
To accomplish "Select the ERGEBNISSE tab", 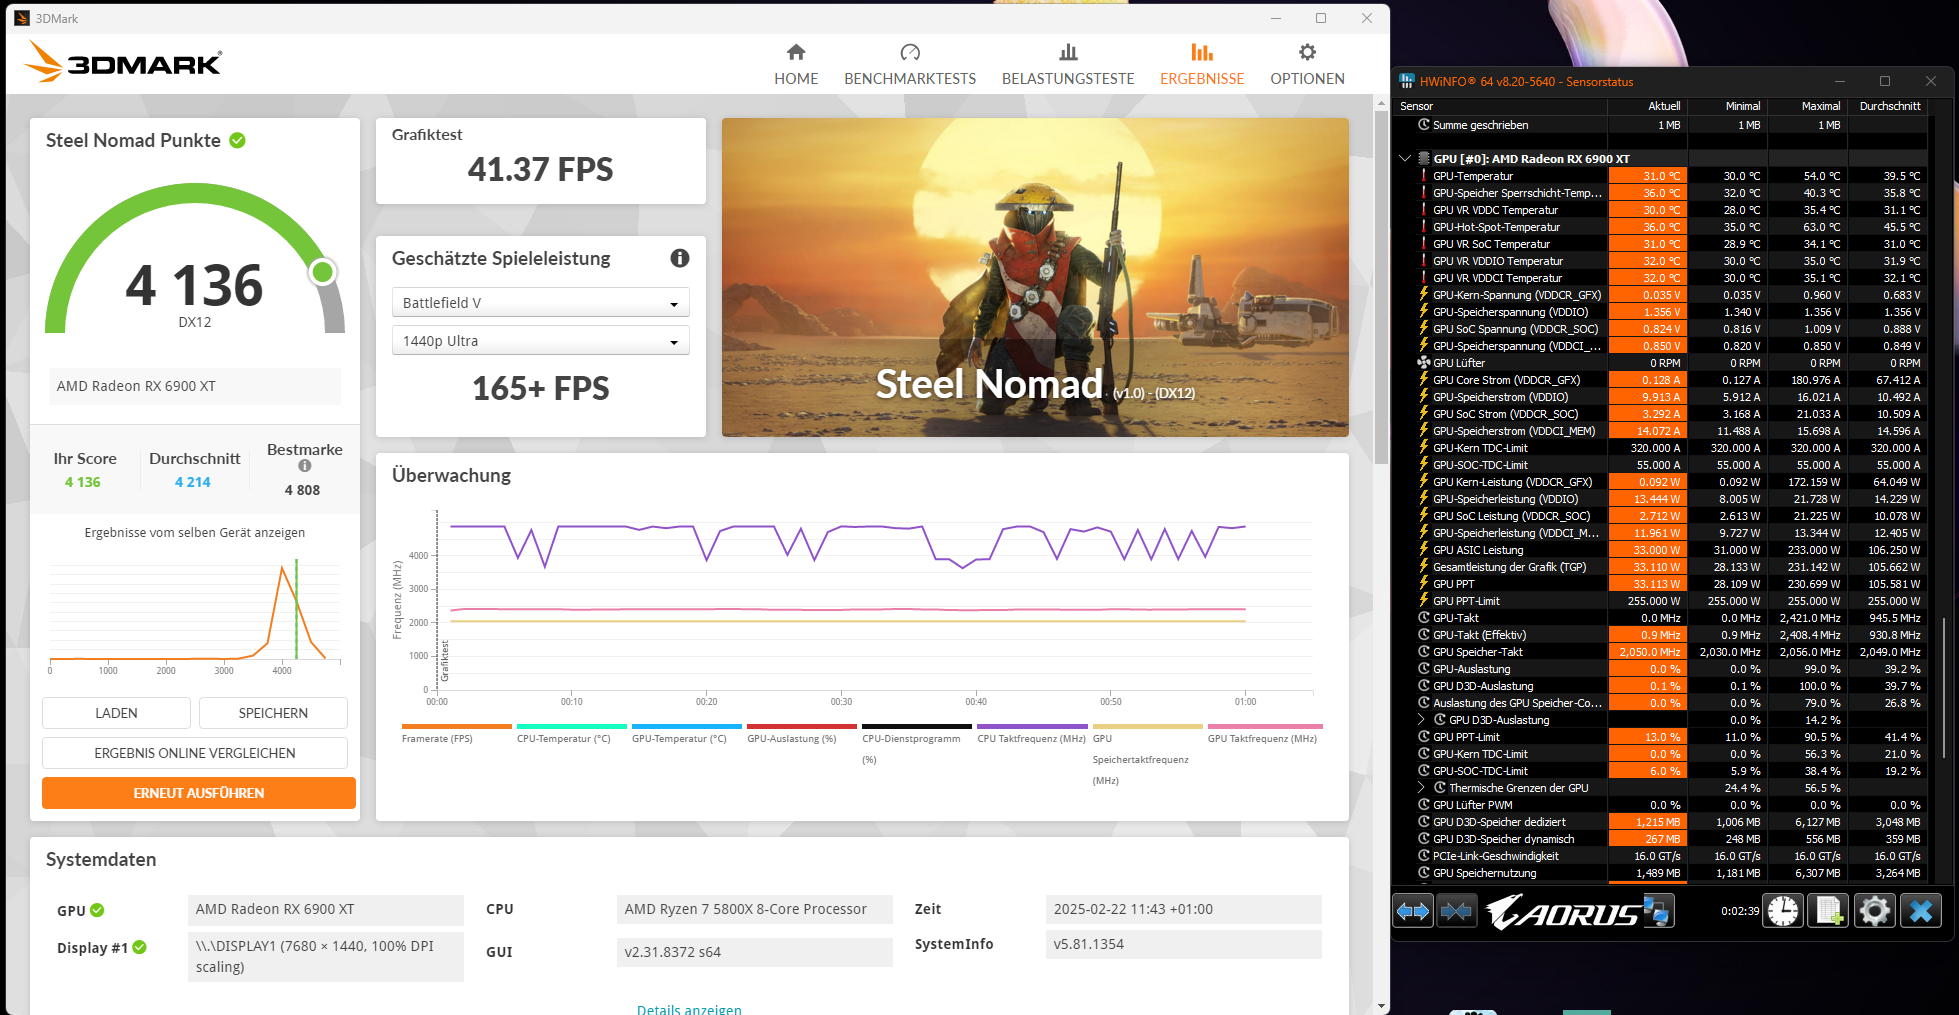I will pos(1202,65).
